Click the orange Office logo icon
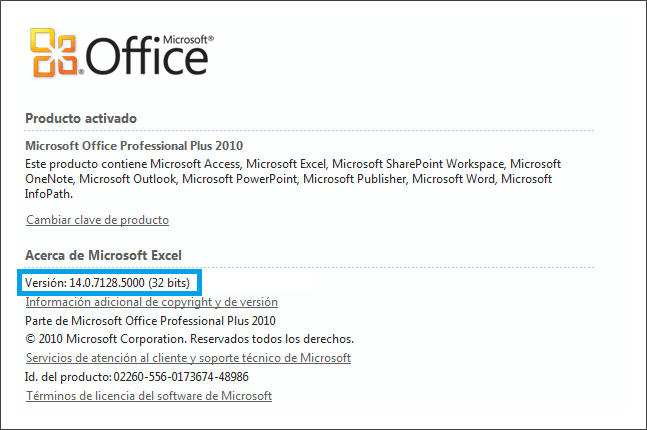Screen dimensions: 647x430 pyautogui.click(x=54, y=52)
